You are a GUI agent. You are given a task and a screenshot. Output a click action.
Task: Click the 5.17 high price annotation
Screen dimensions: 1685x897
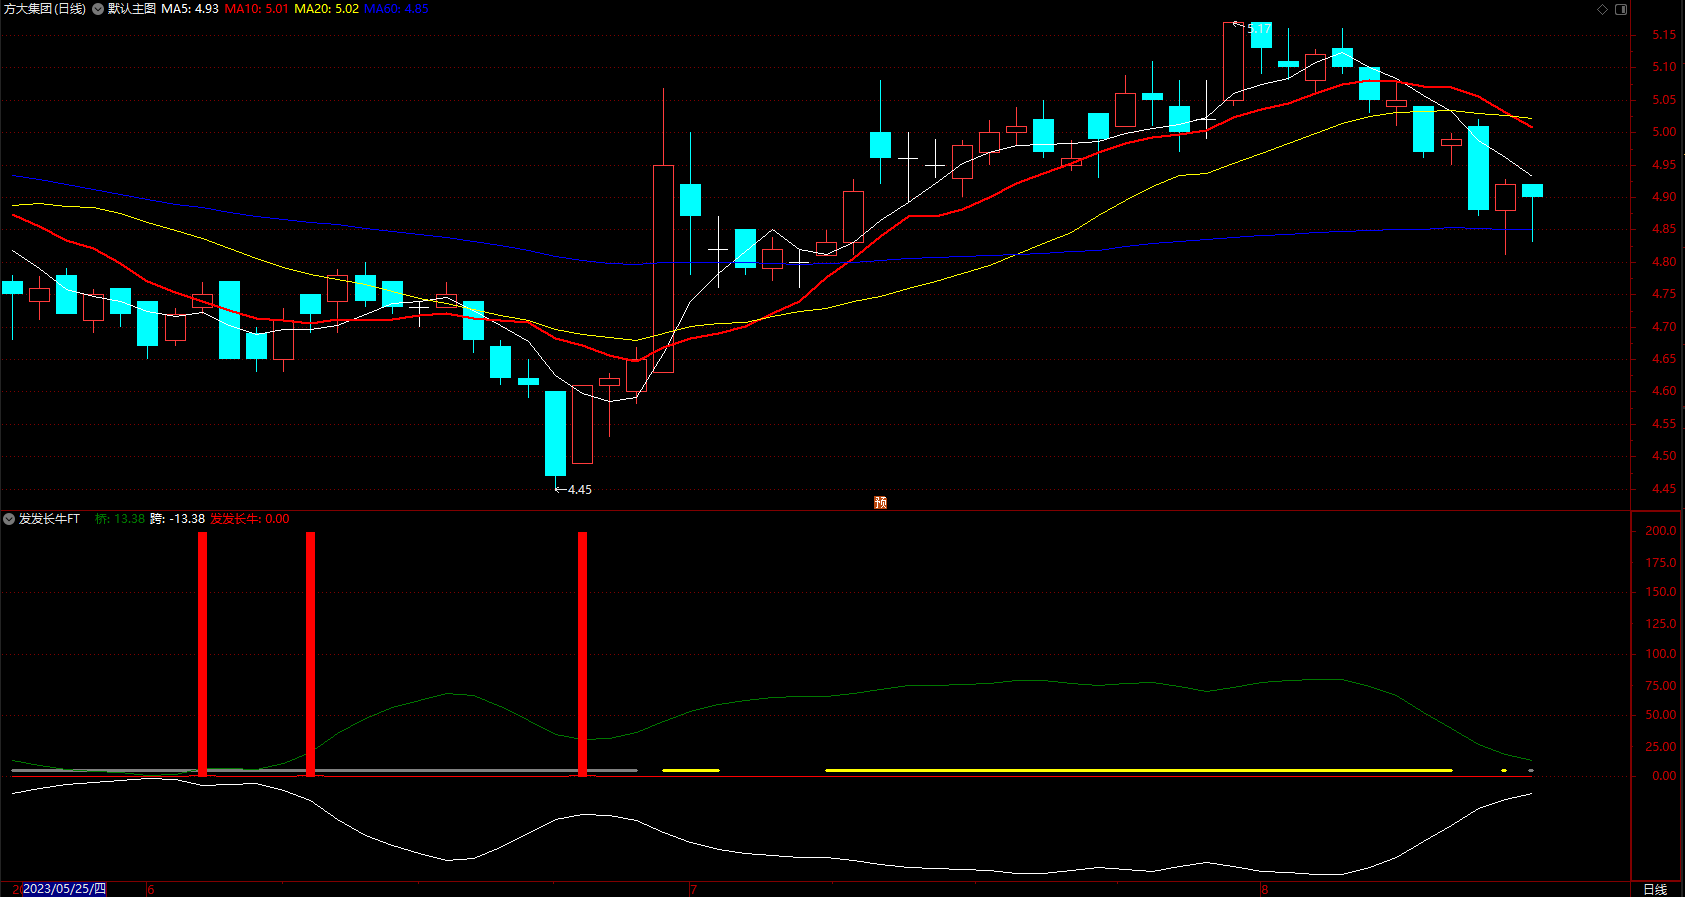1259,29
